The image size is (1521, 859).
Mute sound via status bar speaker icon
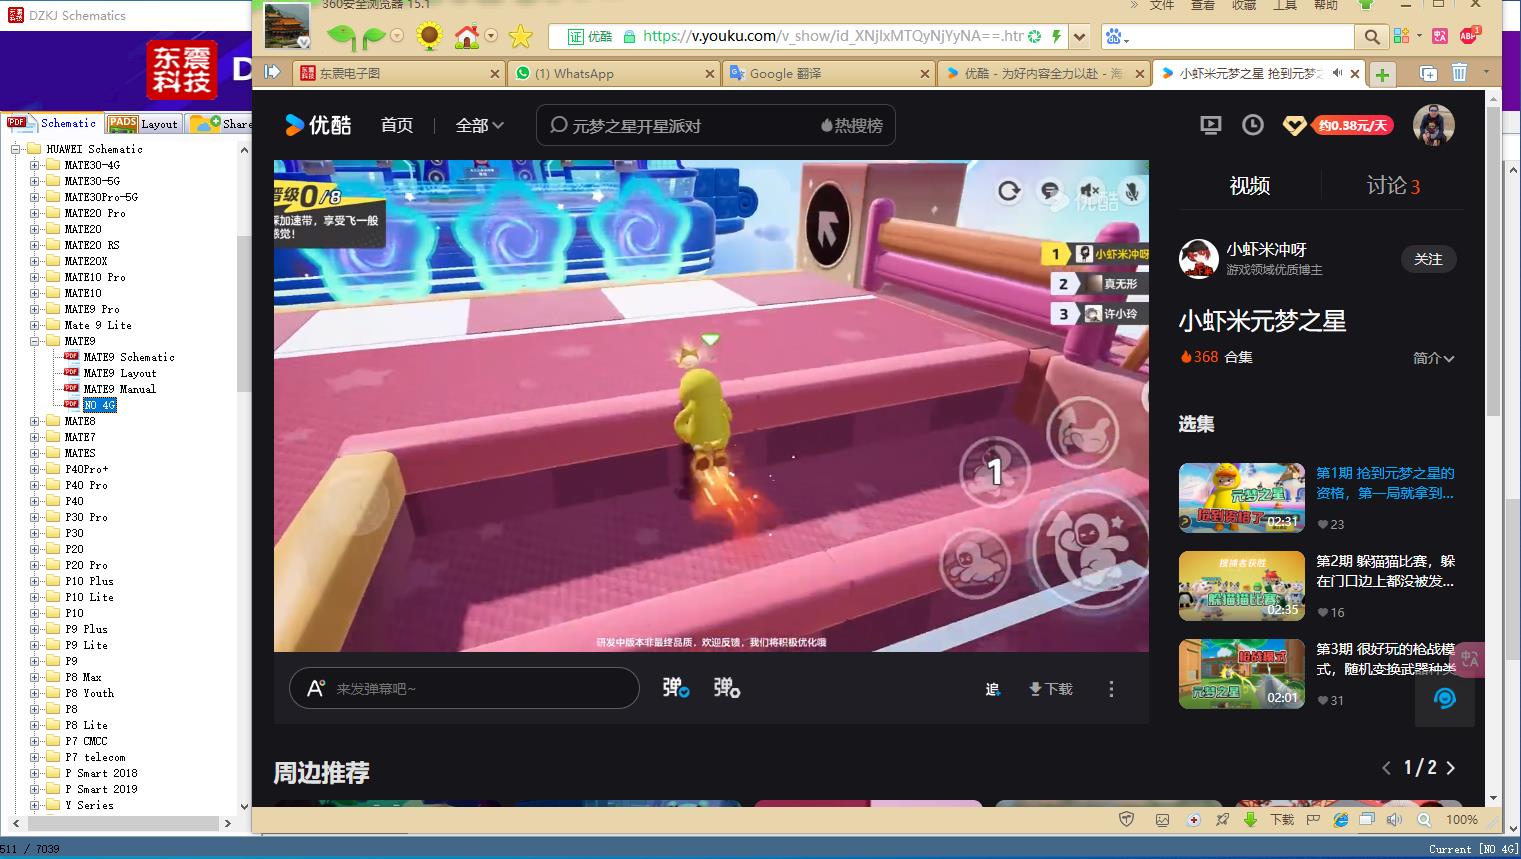[x=1394, y=819]
